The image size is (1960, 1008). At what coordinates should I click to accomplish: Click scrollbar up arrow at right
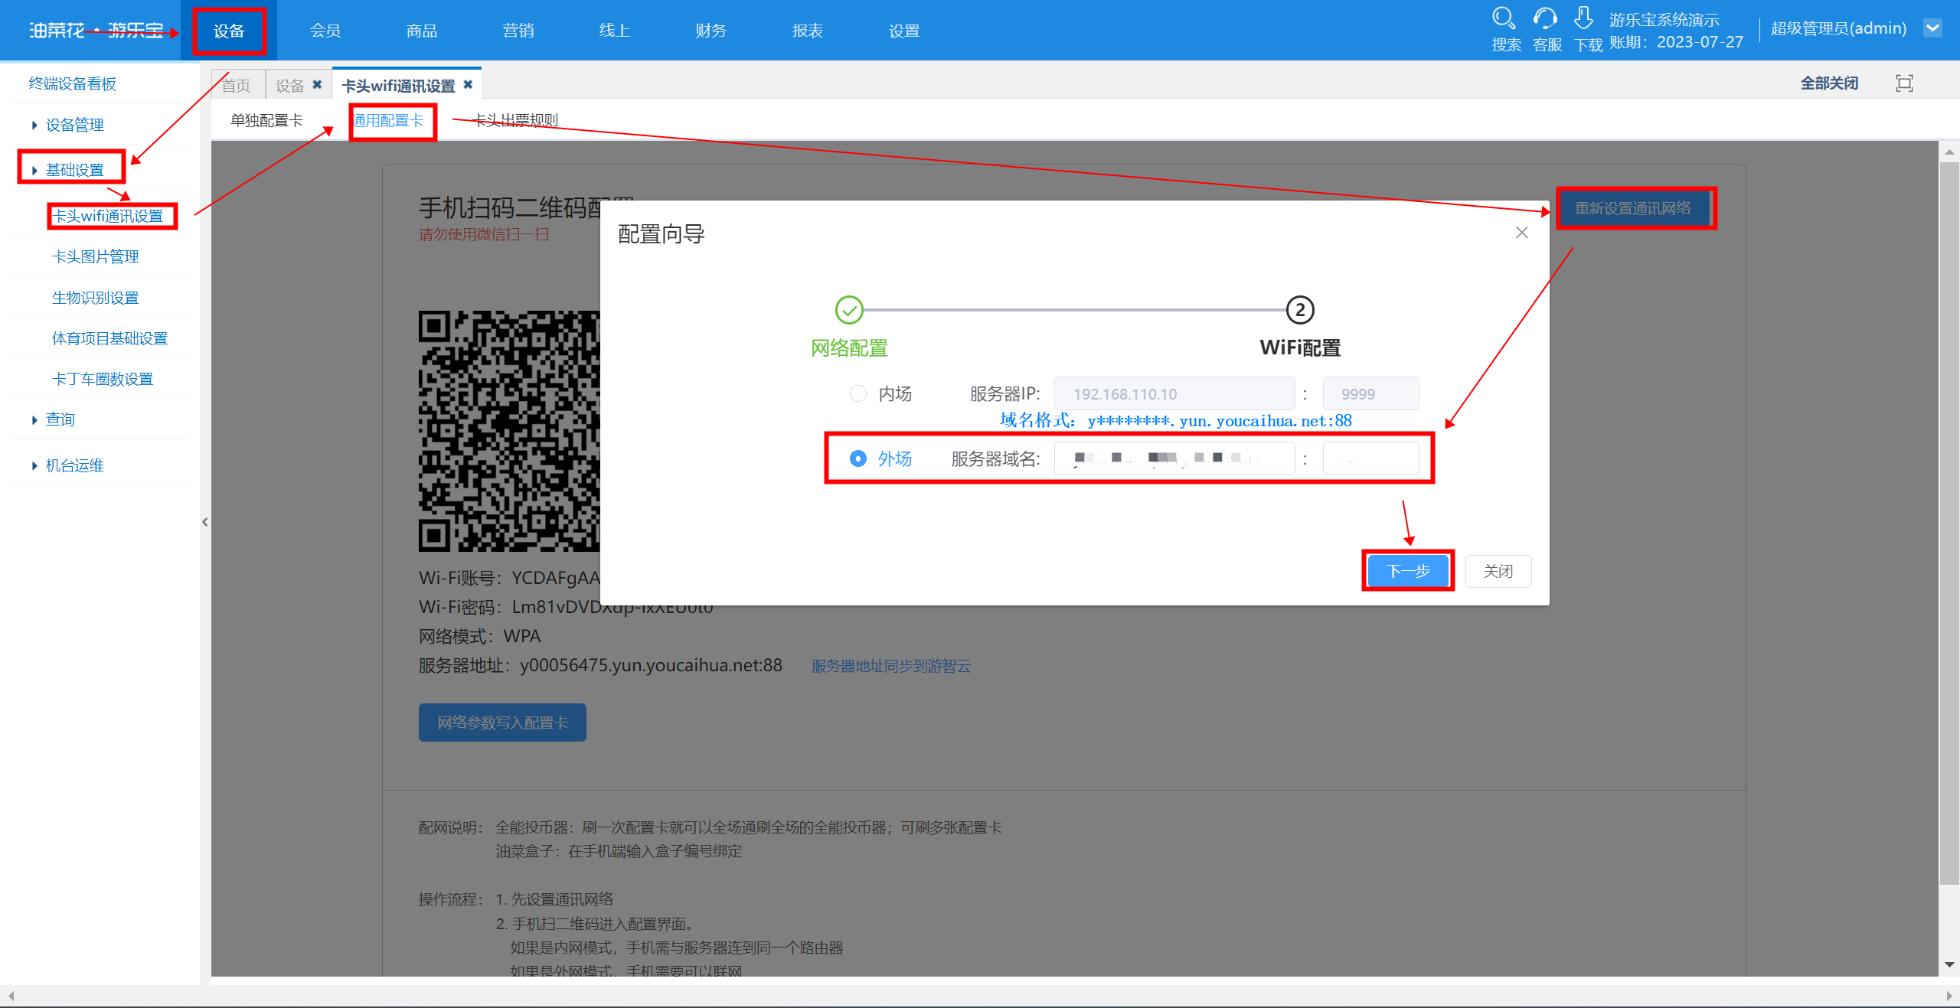[x=1949, y=152]
